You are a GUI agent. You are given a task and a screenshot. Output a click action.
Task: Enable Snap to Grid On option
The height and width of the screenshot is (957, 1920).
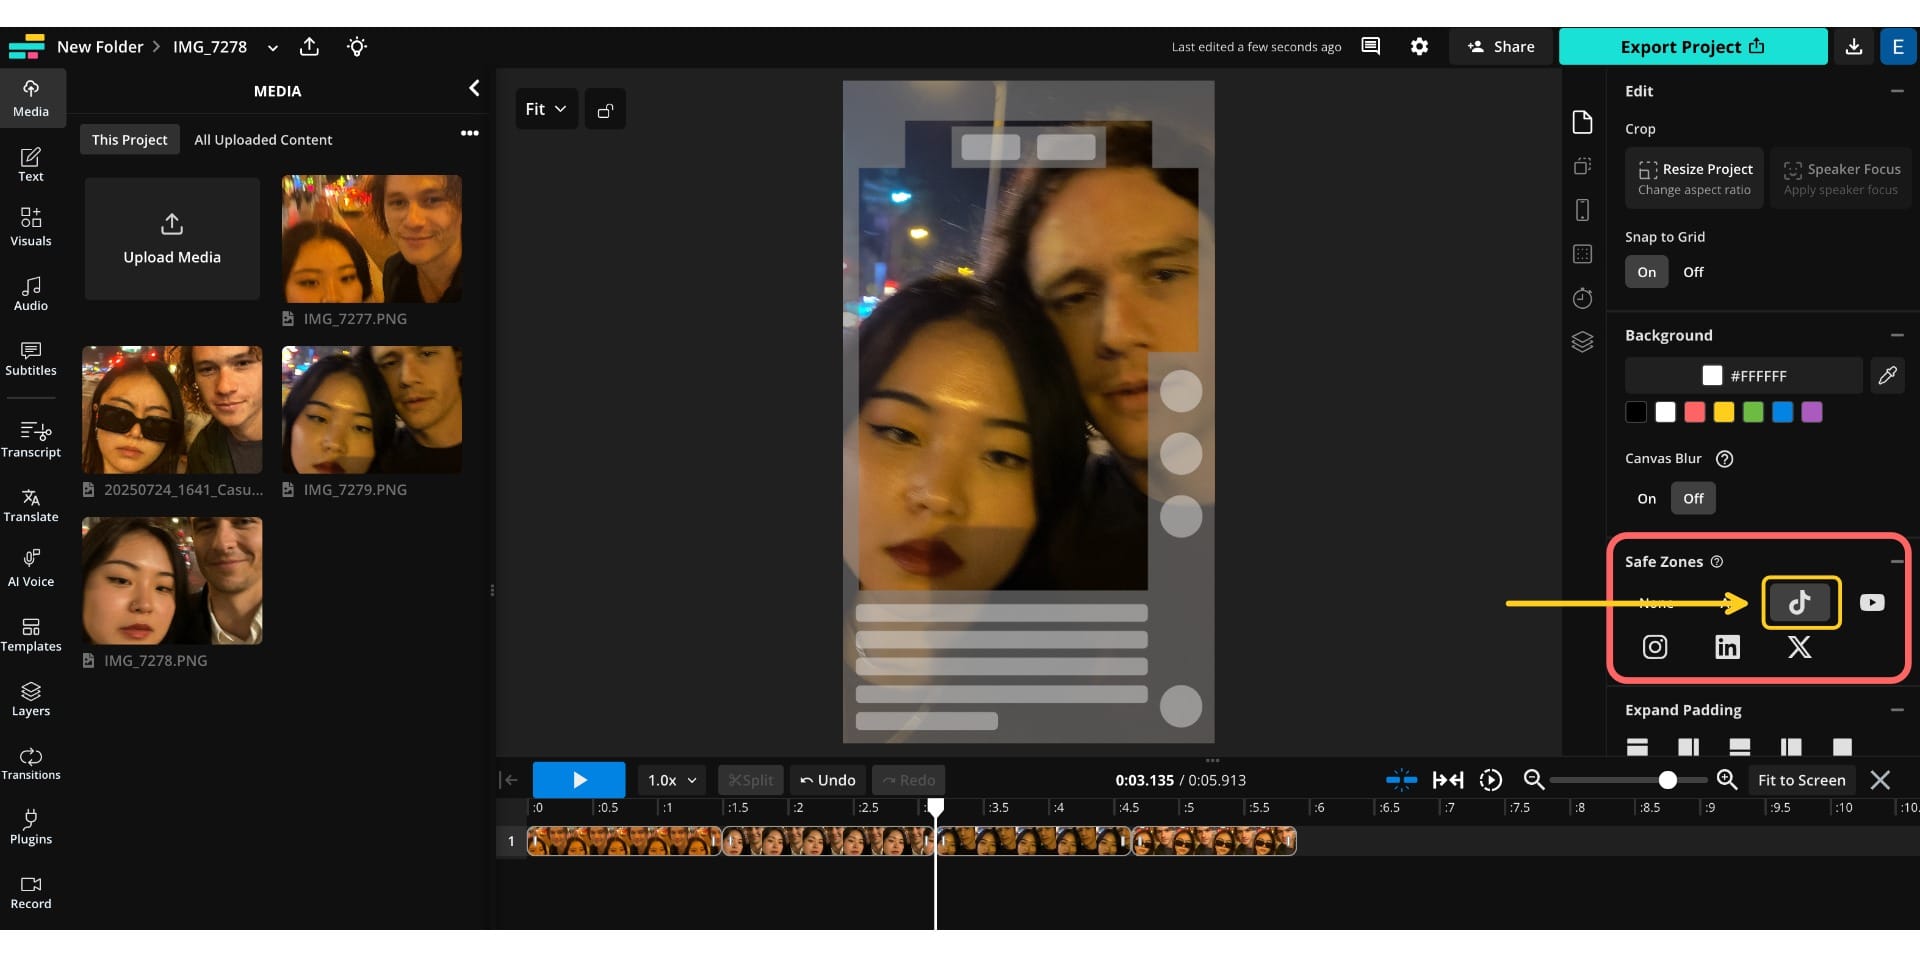[1646, 272]
